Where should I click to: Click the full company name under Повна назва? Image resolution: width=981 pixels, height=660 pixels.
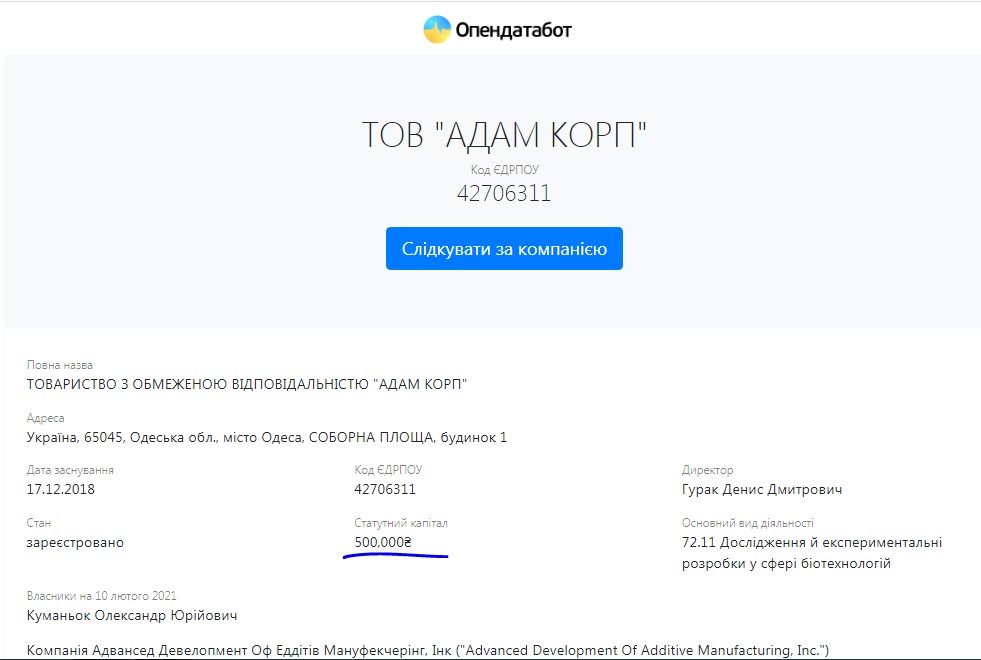247,385
